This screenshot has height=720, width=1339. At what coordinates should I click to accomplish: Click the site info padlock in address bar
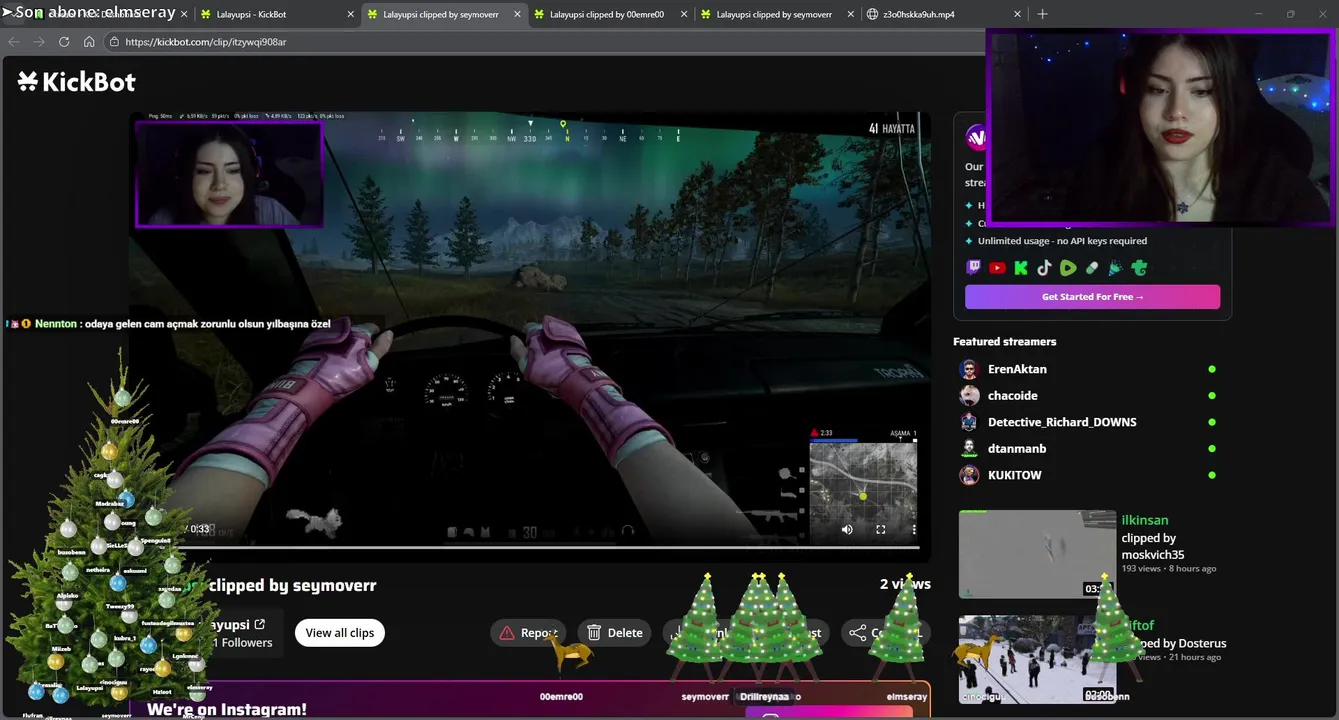(x=114, y=42)
